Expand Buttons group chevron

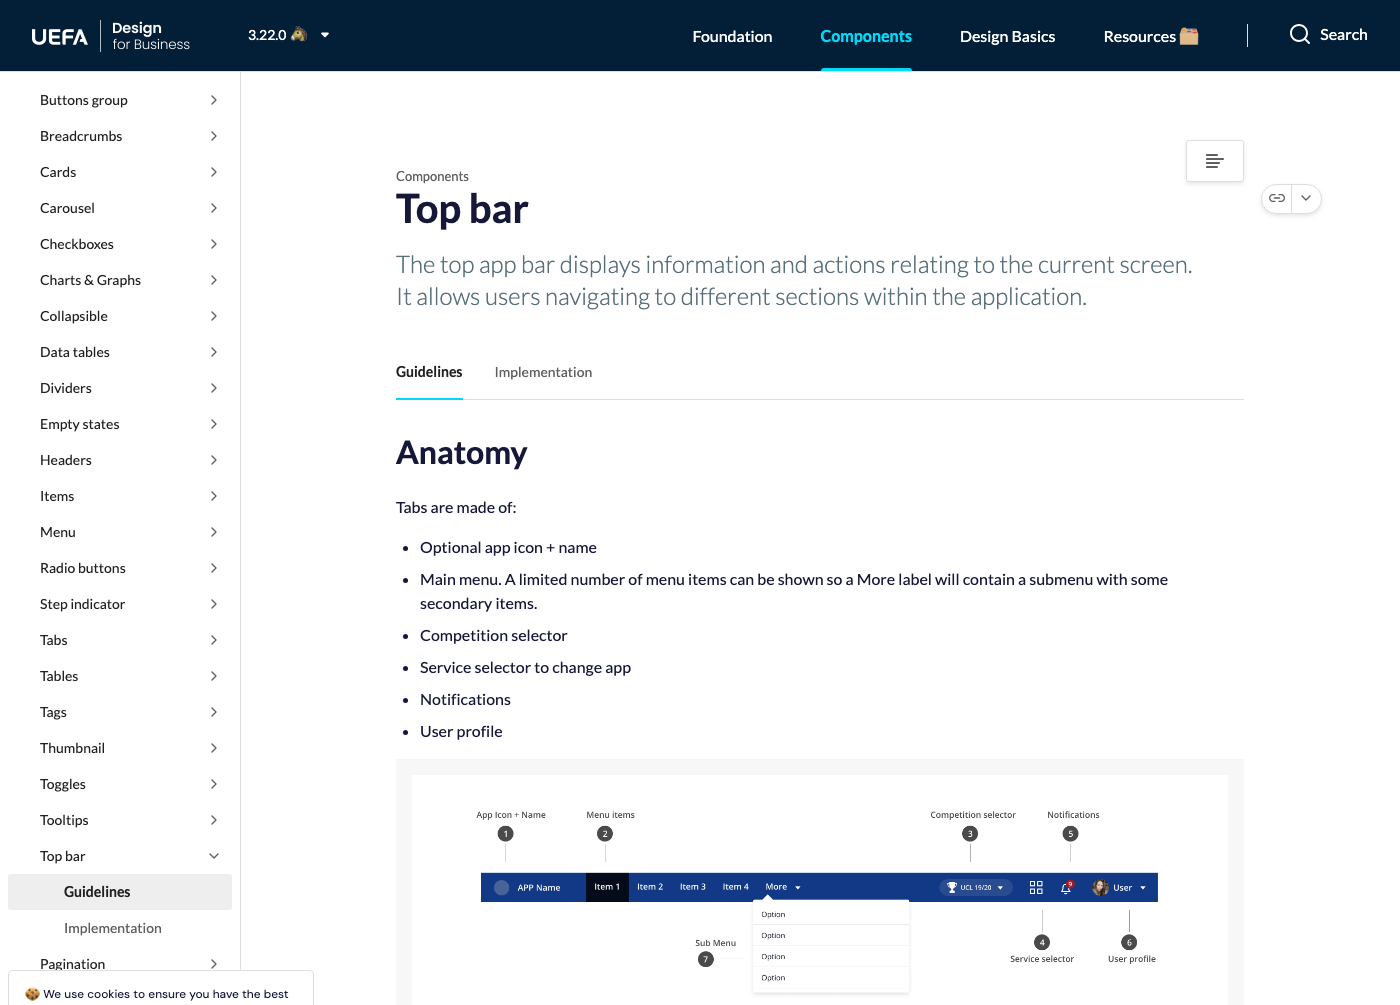[214, 100]
